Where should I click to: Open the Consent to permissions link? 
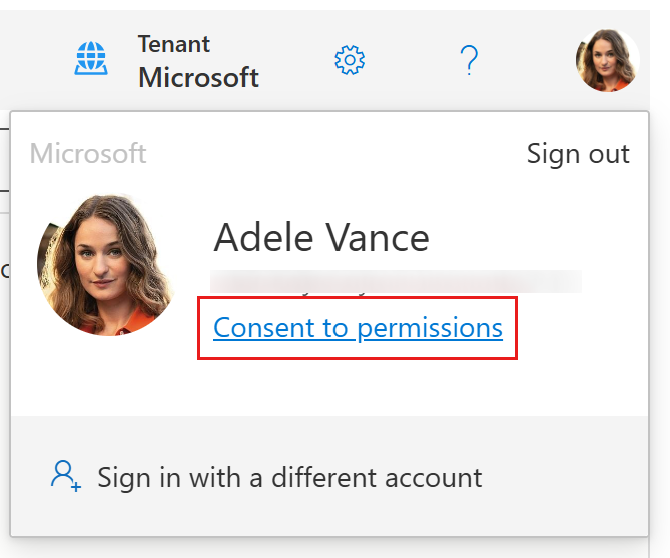click(358, 328)
